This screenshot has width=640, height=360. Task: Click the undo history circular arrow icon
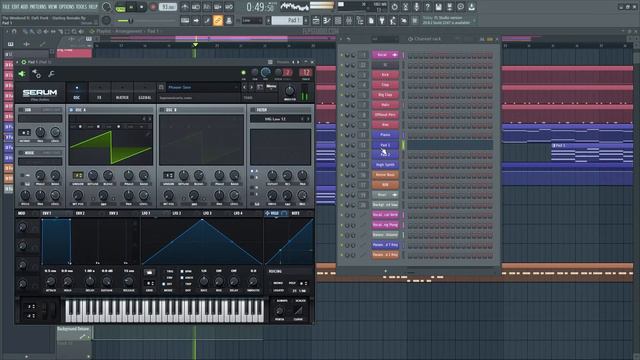pyautogui.click(x=394, y=7)
